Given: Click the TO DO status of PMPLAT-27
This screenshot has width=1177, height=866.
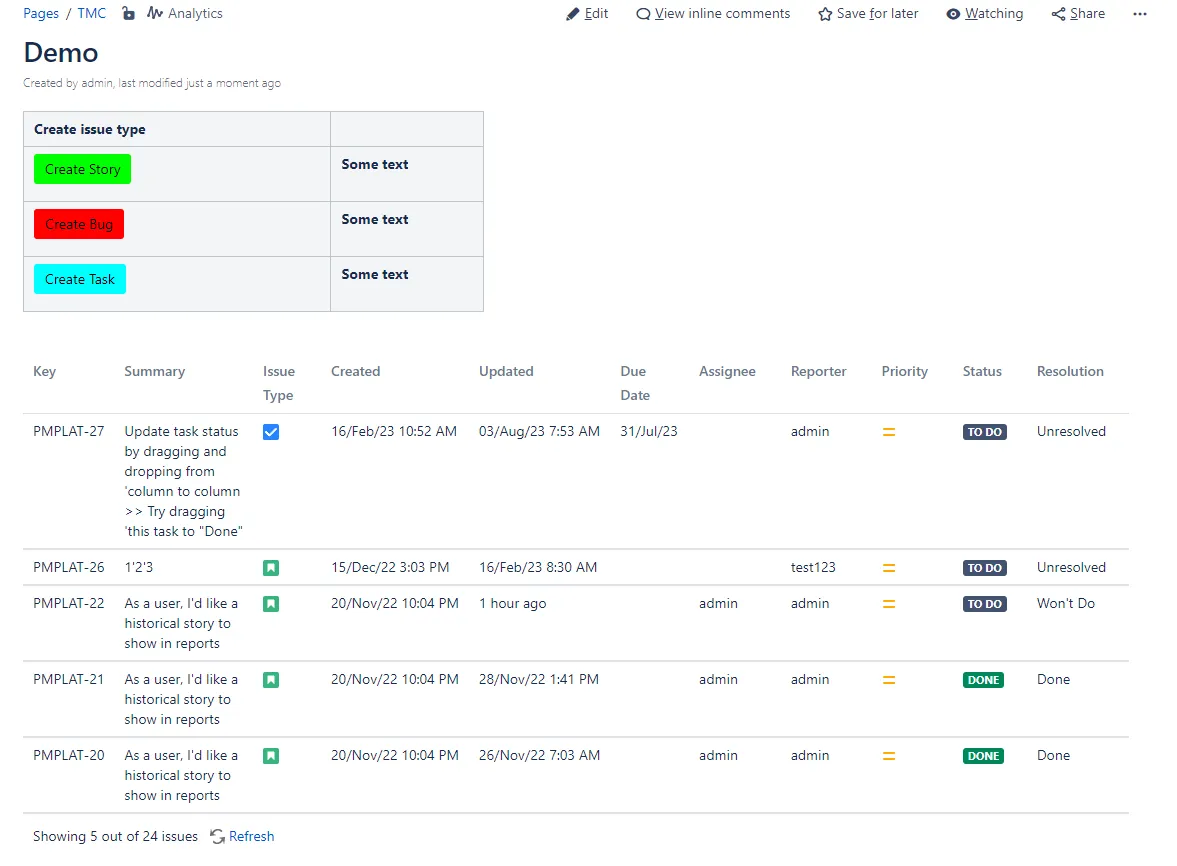Looking at the screenshot, I should (984, 432).
